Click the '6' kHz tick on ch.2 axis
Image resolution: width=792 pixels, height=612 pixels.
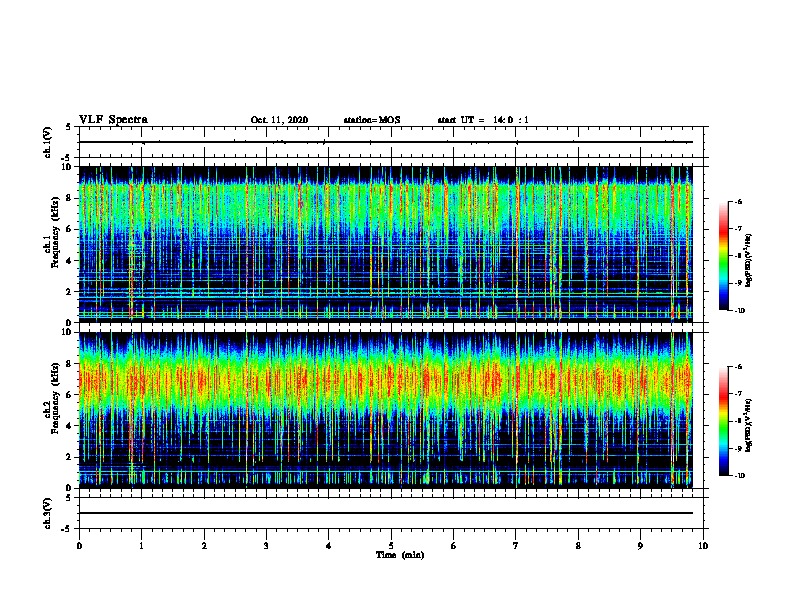[70, 395]
